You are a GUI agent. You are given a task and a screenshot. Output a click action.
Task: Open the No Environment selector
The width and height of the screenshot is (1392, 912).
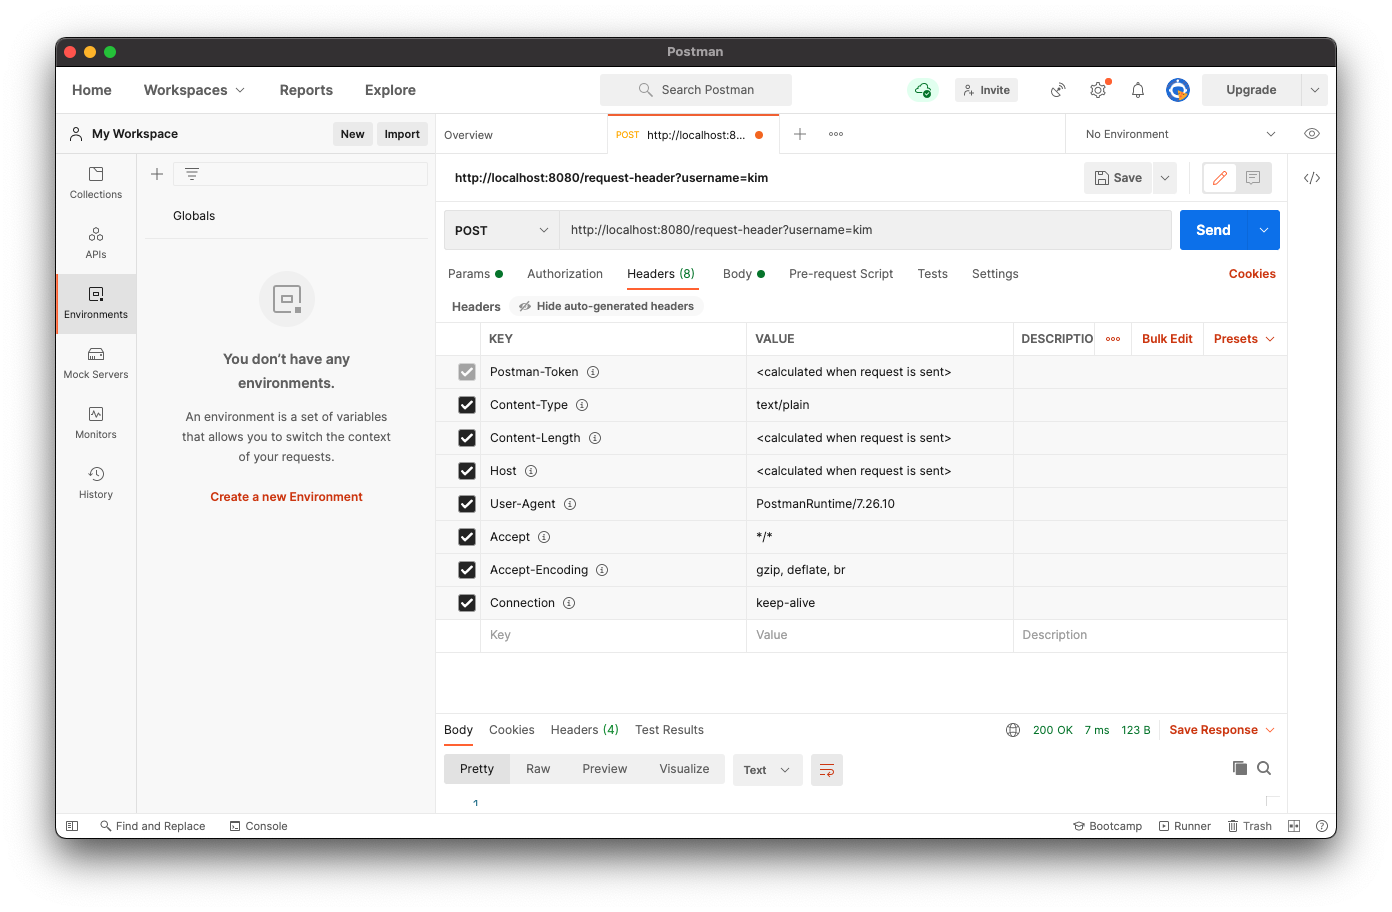(x=1180, y=134)
